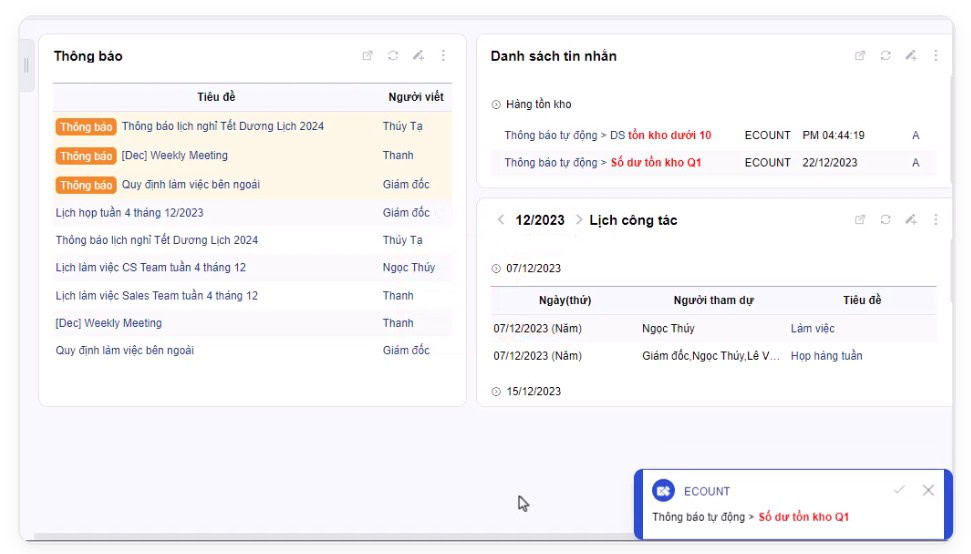Click the PM 04:44:19 timestamp
The height and width of the screenshot is (554, 971).
834,136
